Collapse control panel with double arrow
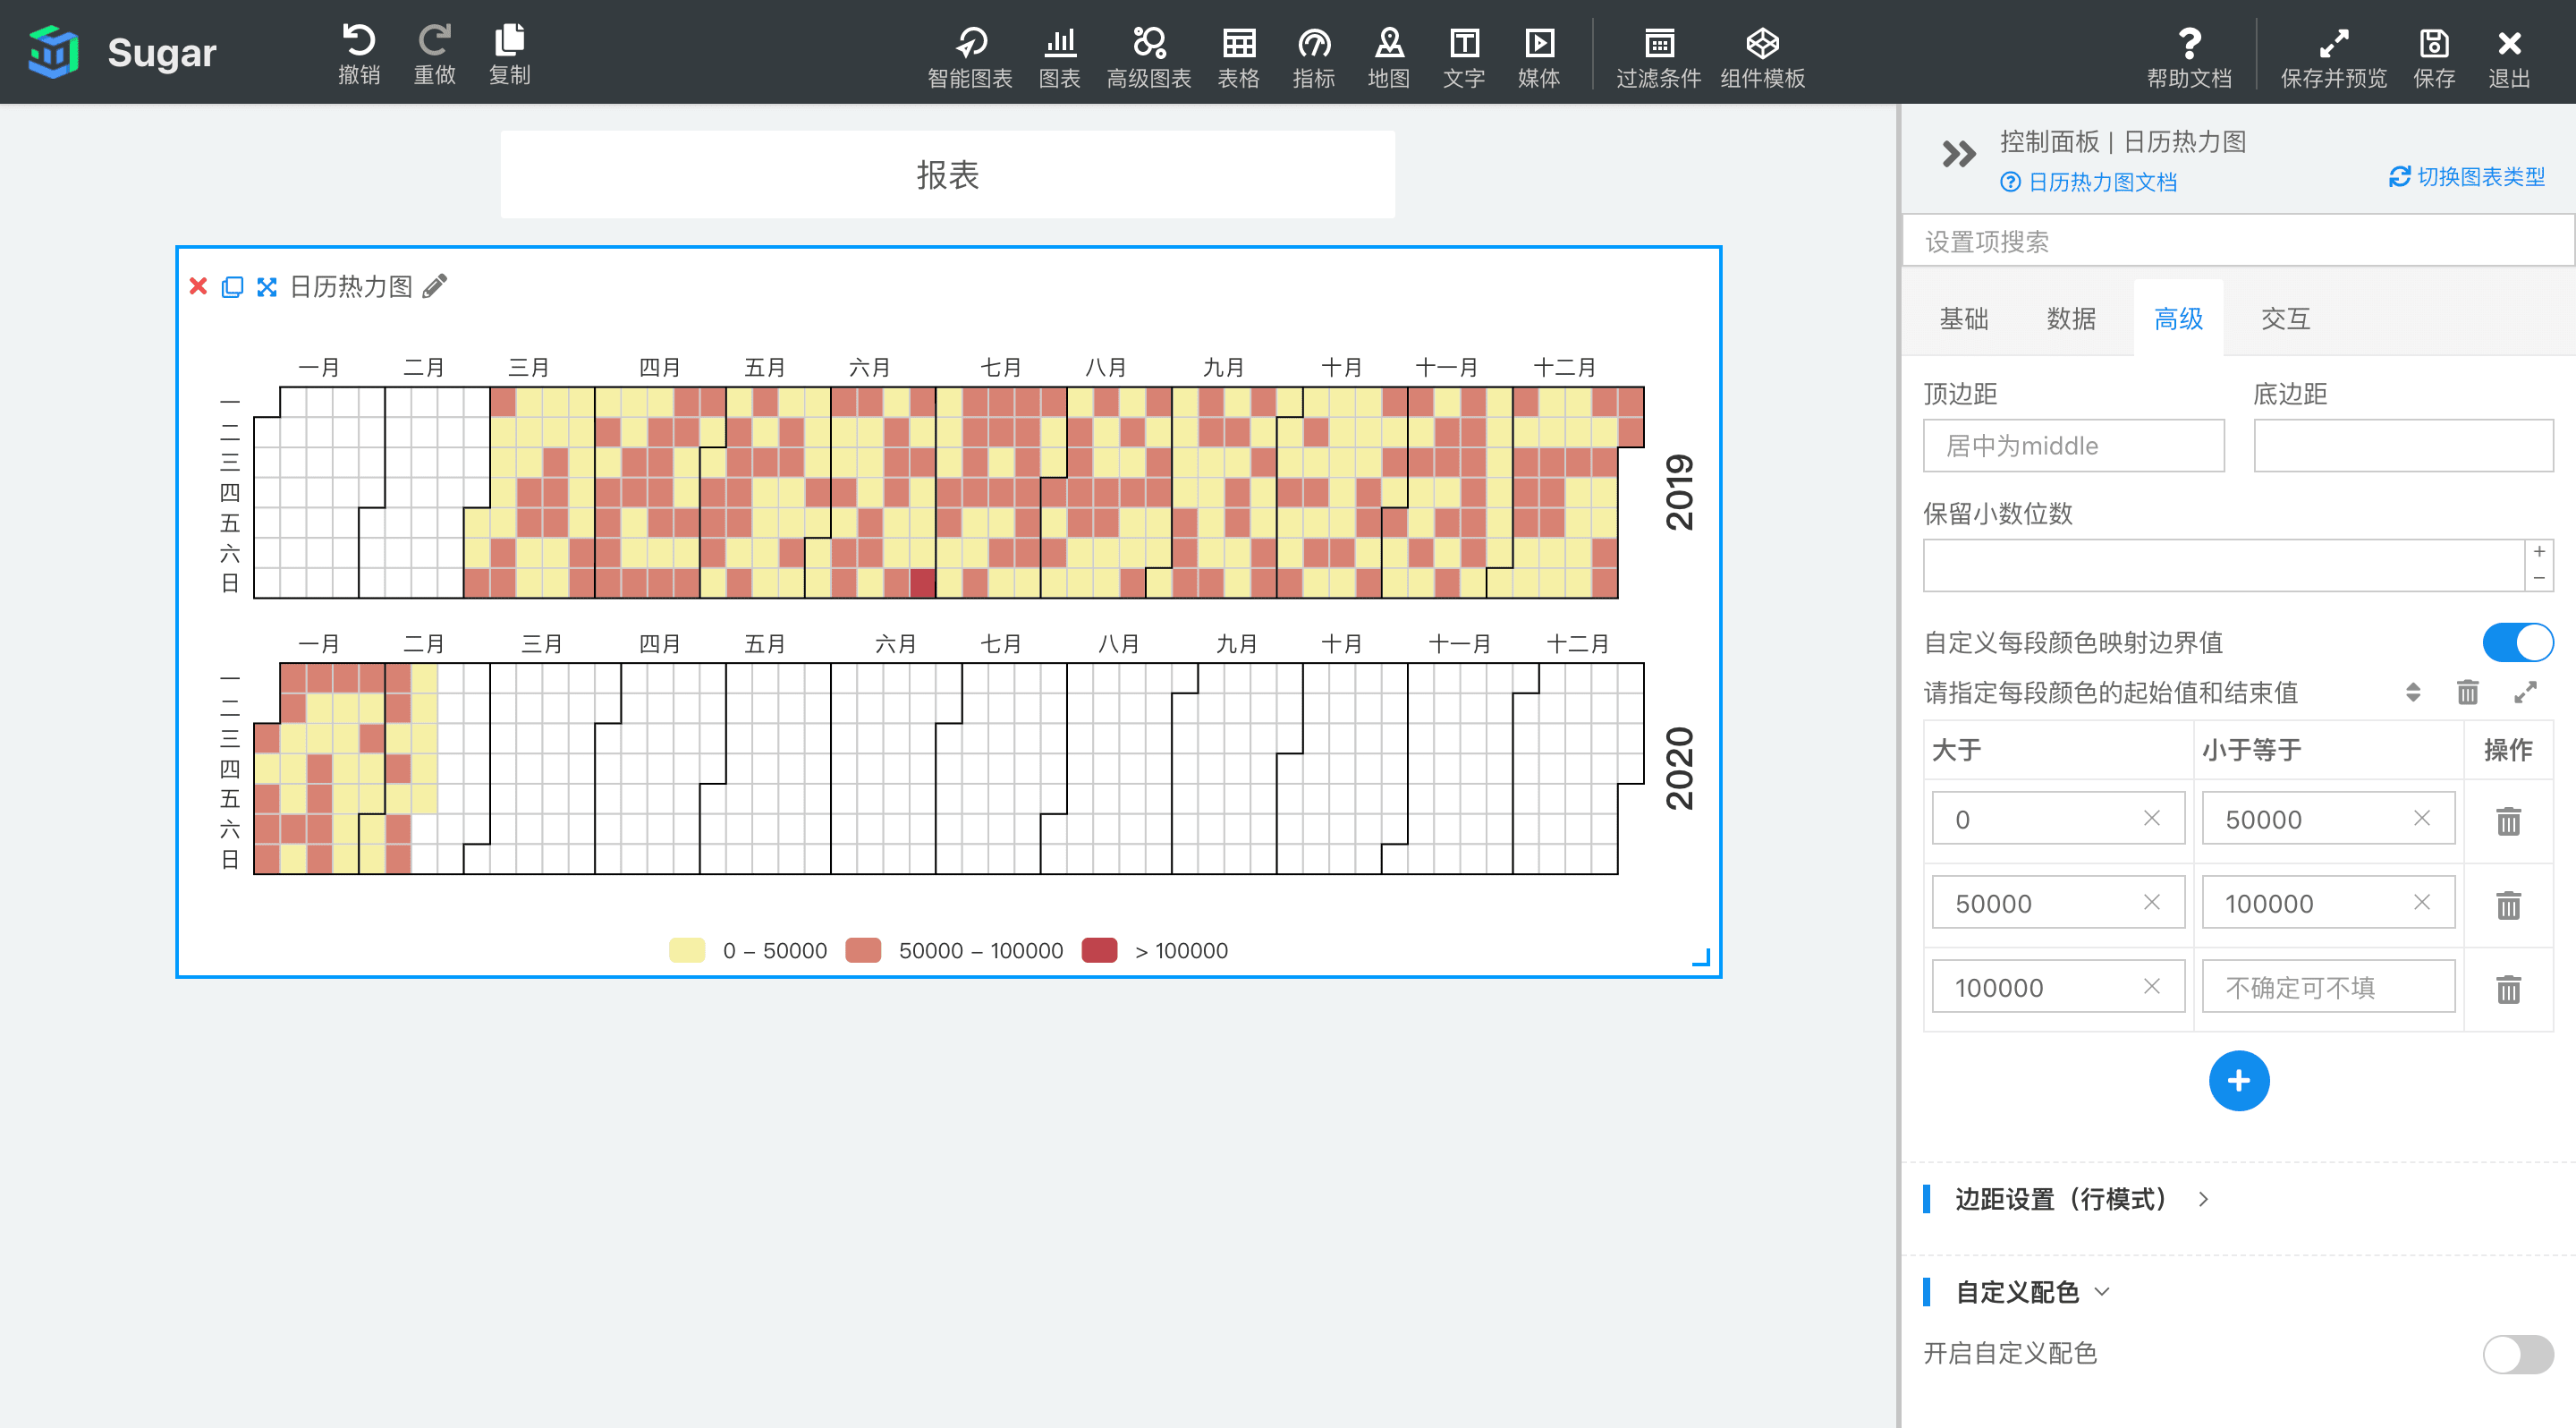This screenshot has height=1428, width=2576. (1958, 154)
